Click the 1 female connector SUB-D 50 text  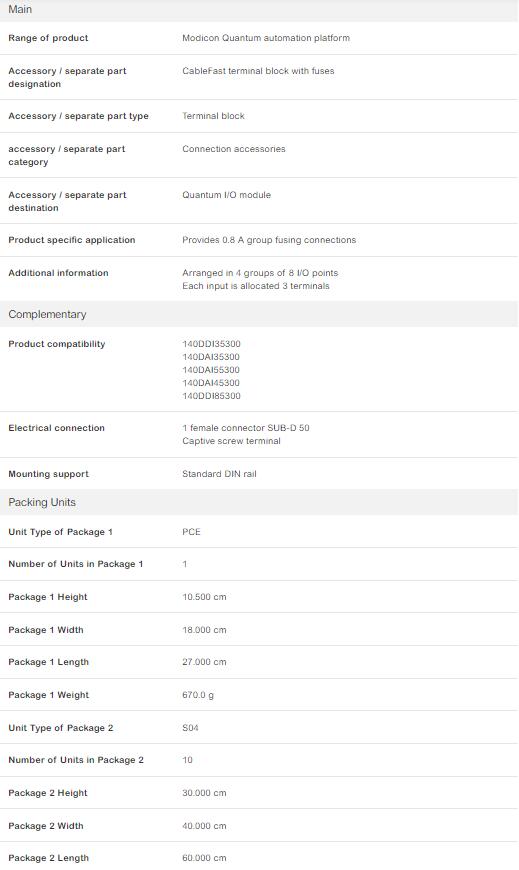click(246, 428)
